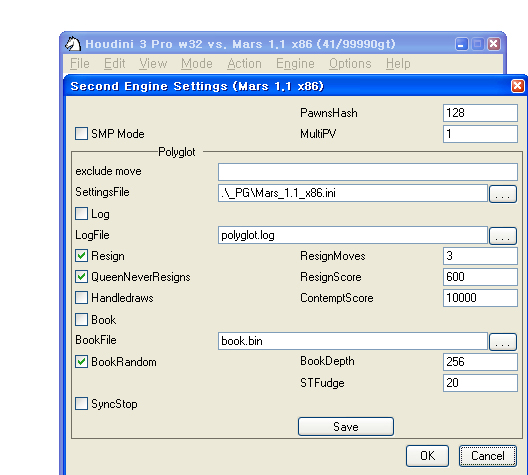Focus the exclude move text field

(368, 172)
